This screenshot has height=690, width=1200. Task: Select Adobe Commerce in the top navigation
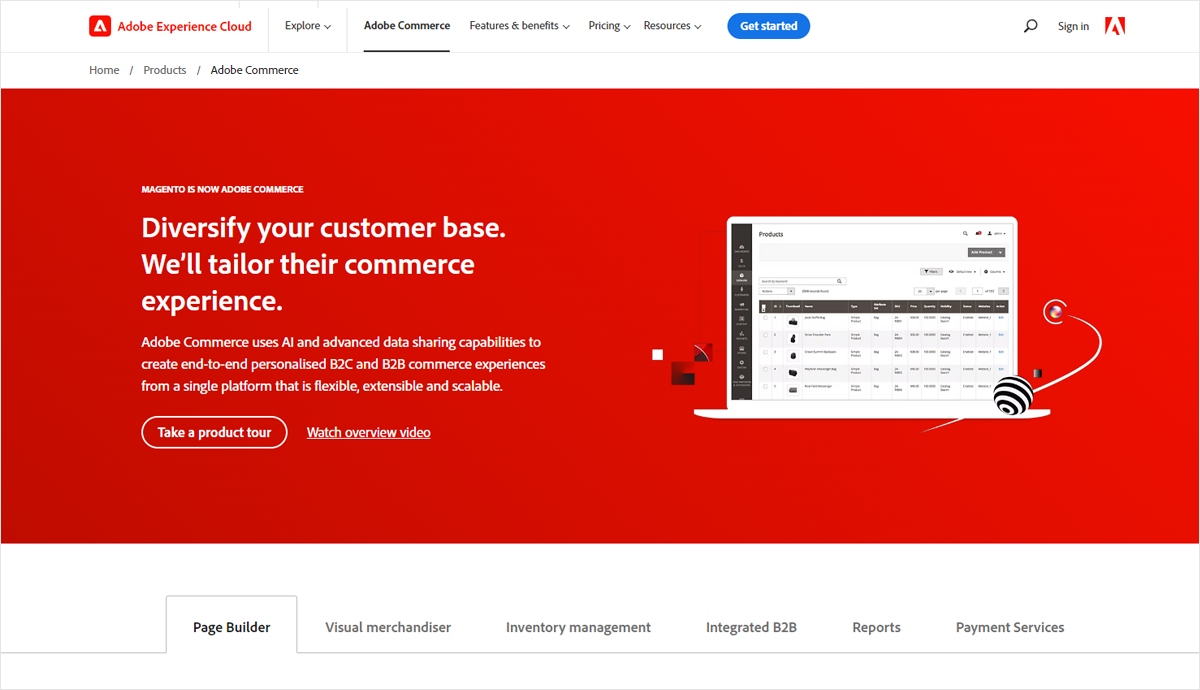407,26
